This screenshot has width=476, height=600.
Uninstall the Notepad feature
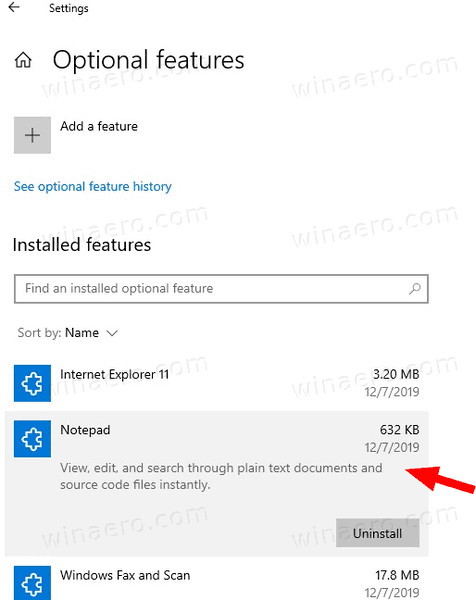pos(377,533)
